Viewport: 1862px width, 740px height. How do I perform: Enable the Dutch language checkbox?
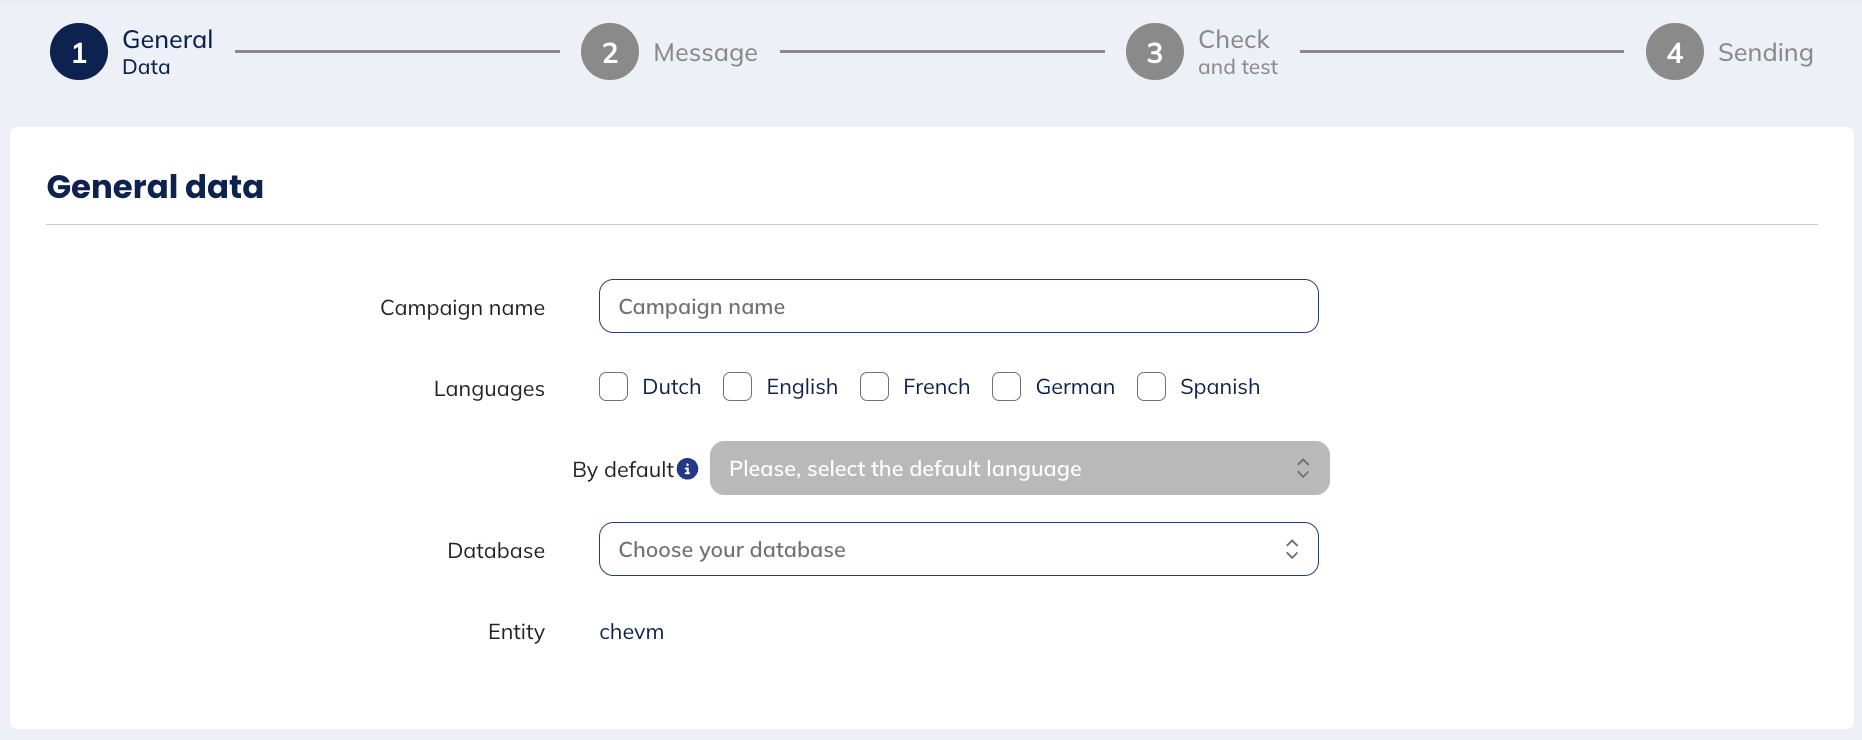(x=614, y=387)
